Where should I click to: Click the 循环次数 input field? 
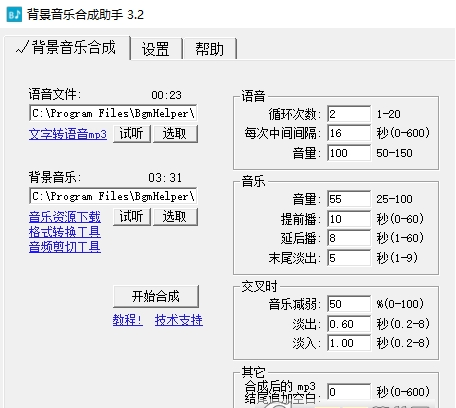tap(349, 114)
